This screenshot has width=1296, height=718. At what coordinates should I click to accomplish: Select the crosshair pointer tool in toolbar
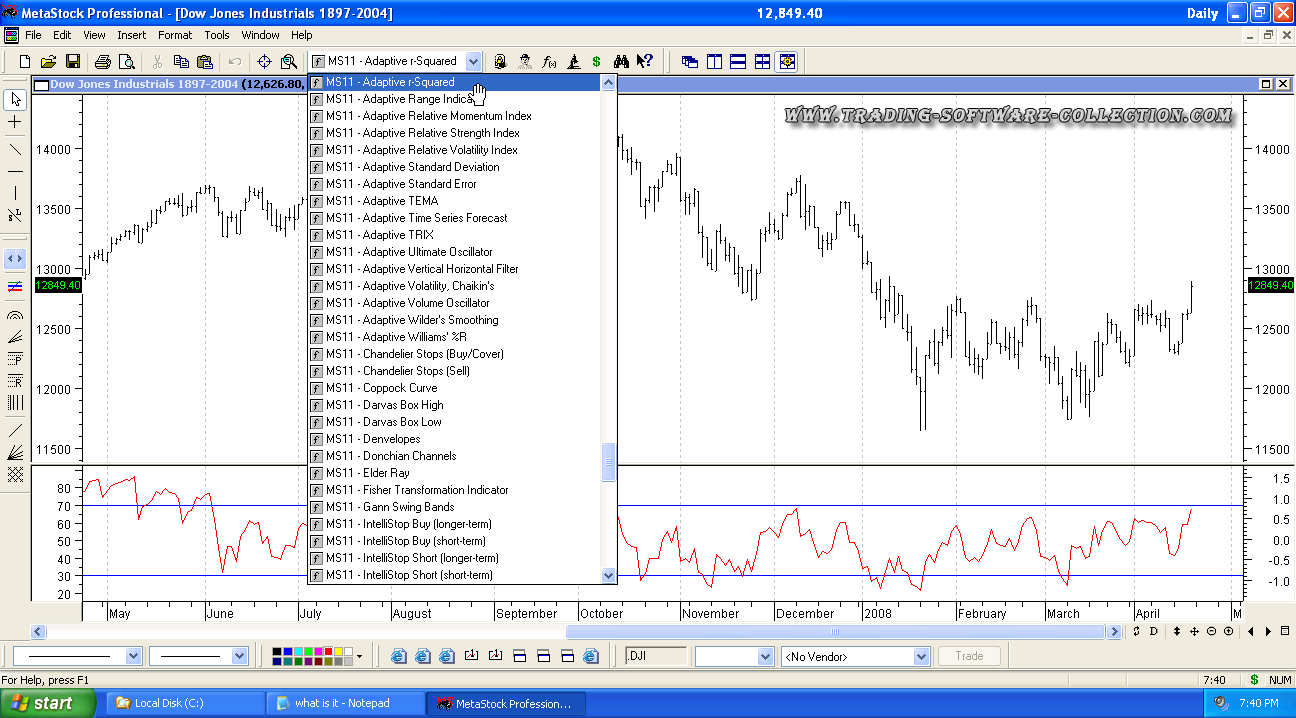pyautogui.click(x=264, y=62)
